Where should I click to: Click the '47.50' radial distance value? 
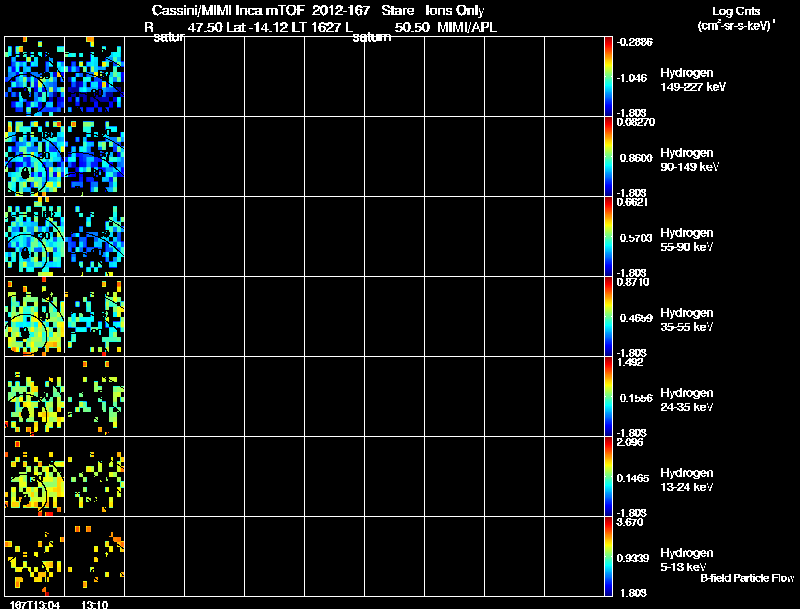click(x=205, y=28)
